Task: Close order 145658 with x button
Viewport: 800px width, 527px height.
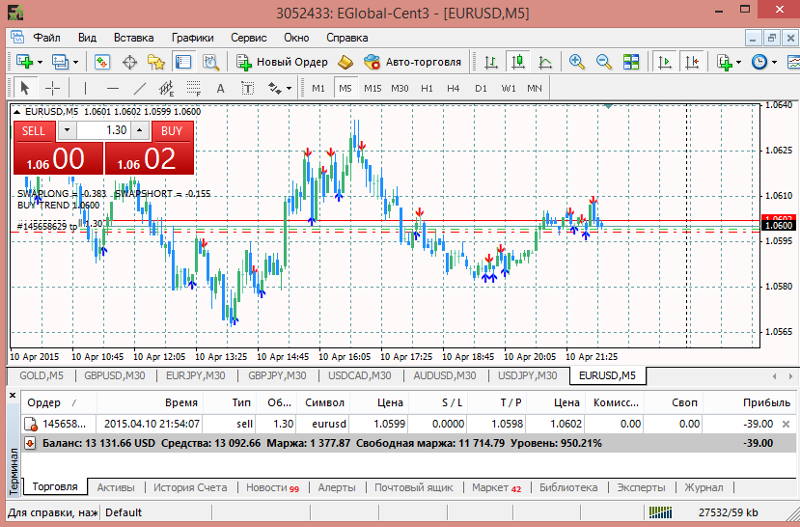Action: [786, 424]
